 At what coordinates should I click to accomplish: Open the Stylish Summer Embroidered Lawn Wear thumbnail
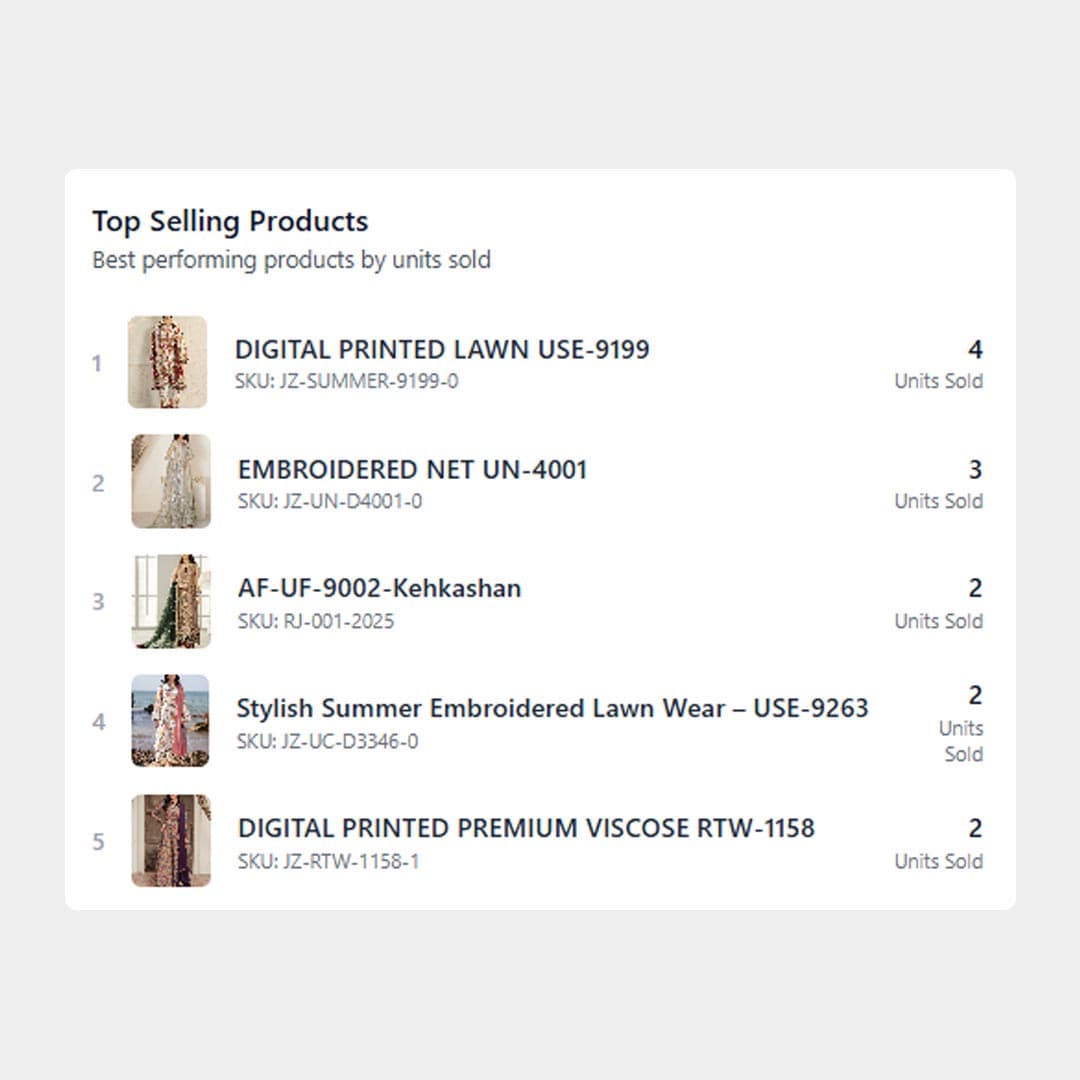pos(170,720)
